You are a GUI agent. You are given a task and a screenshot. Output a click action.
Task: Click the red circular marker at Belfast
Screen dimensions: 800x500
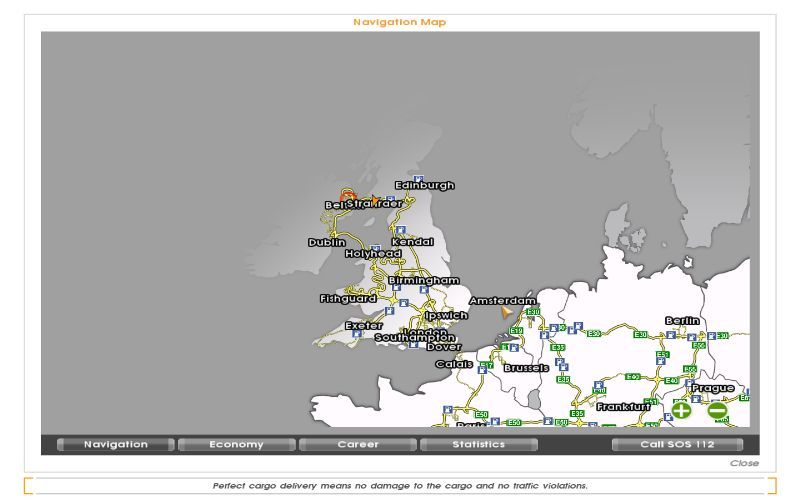pos(348,196)
